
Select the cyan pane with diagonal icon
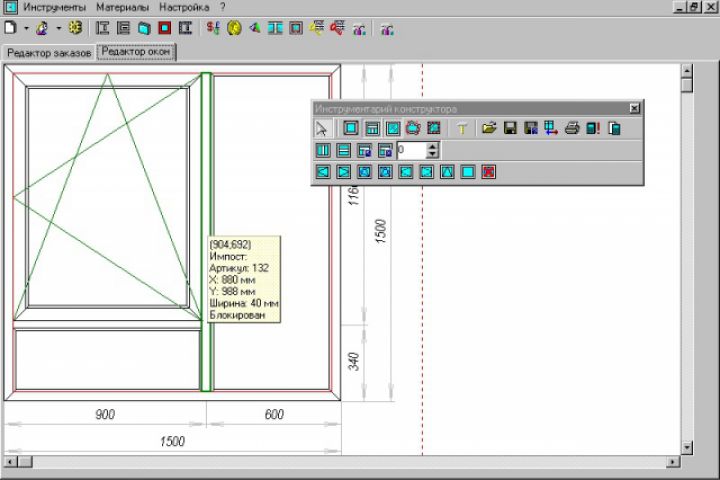click(x=393, y=128)
